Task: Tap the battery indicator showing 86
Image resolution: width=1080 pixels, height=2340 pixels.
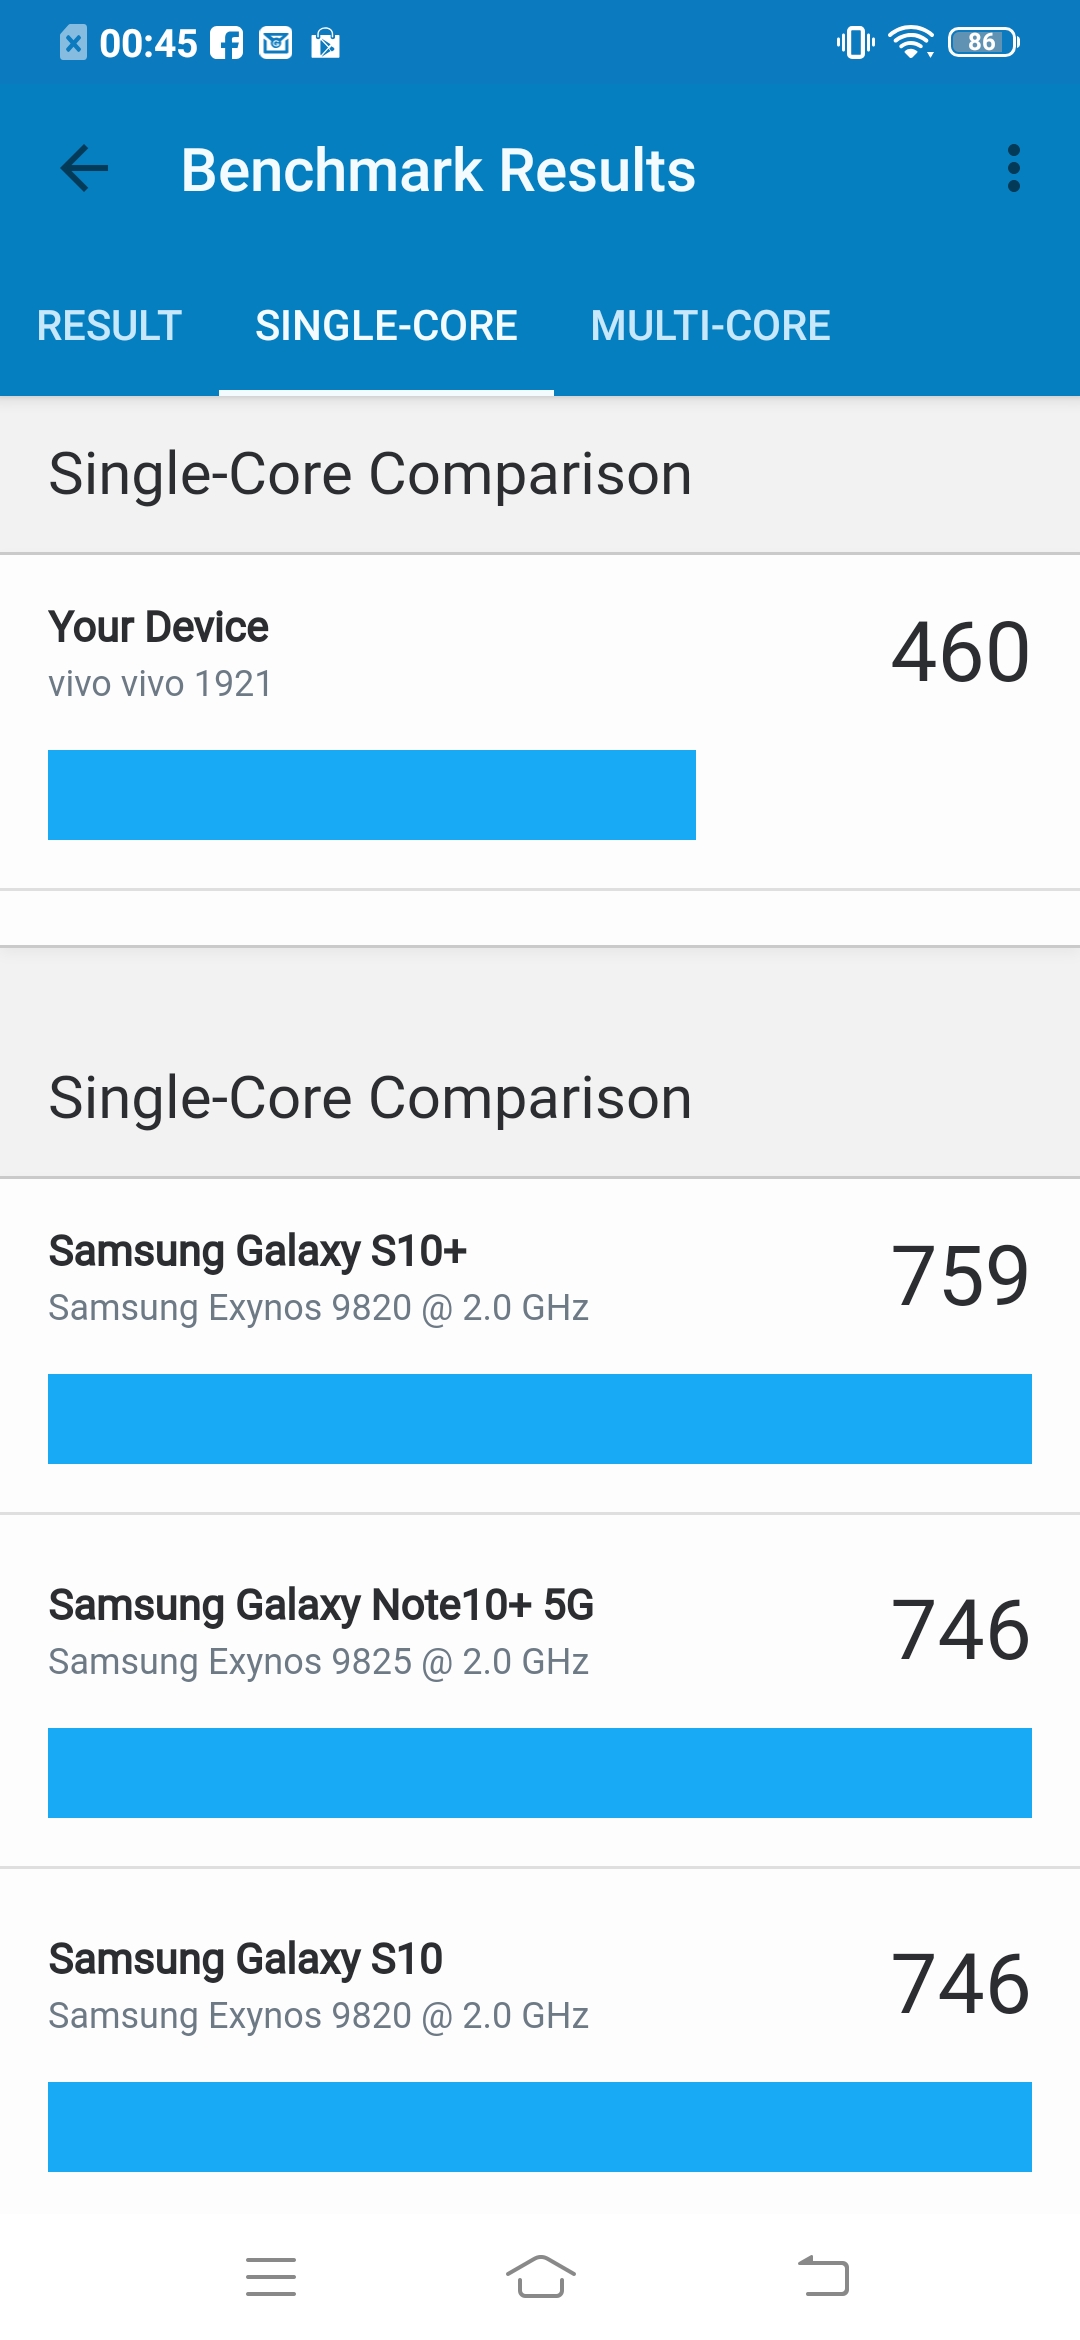Action: click(x=984, y=42)
